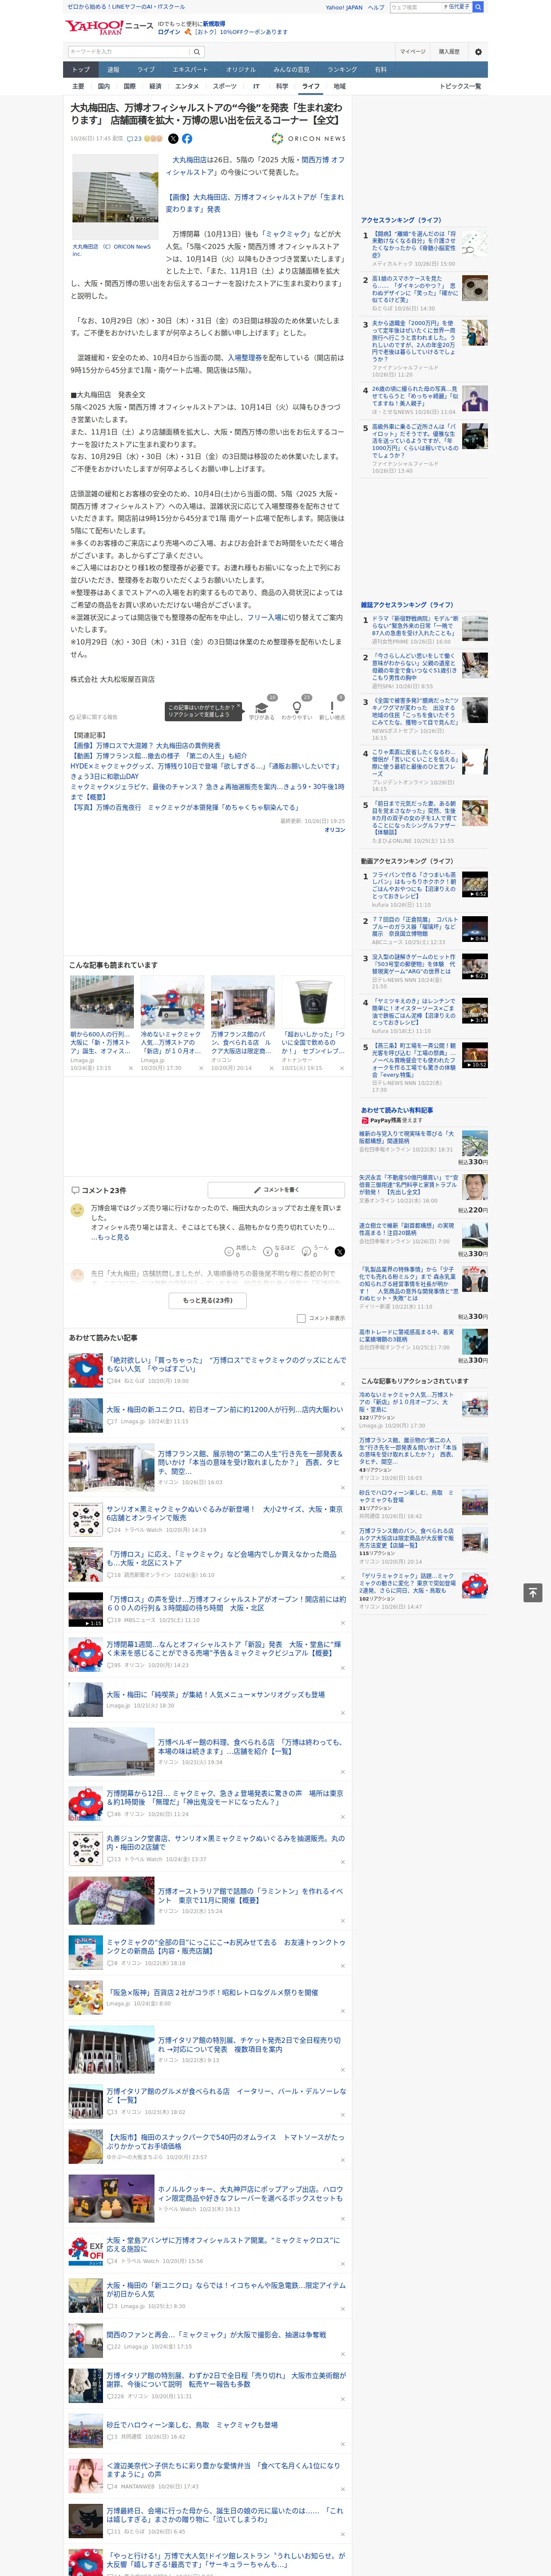Dismiss the 万博フランス館のパン recommended card
Screen dimensions: 551x2576
pos(271,1068)
